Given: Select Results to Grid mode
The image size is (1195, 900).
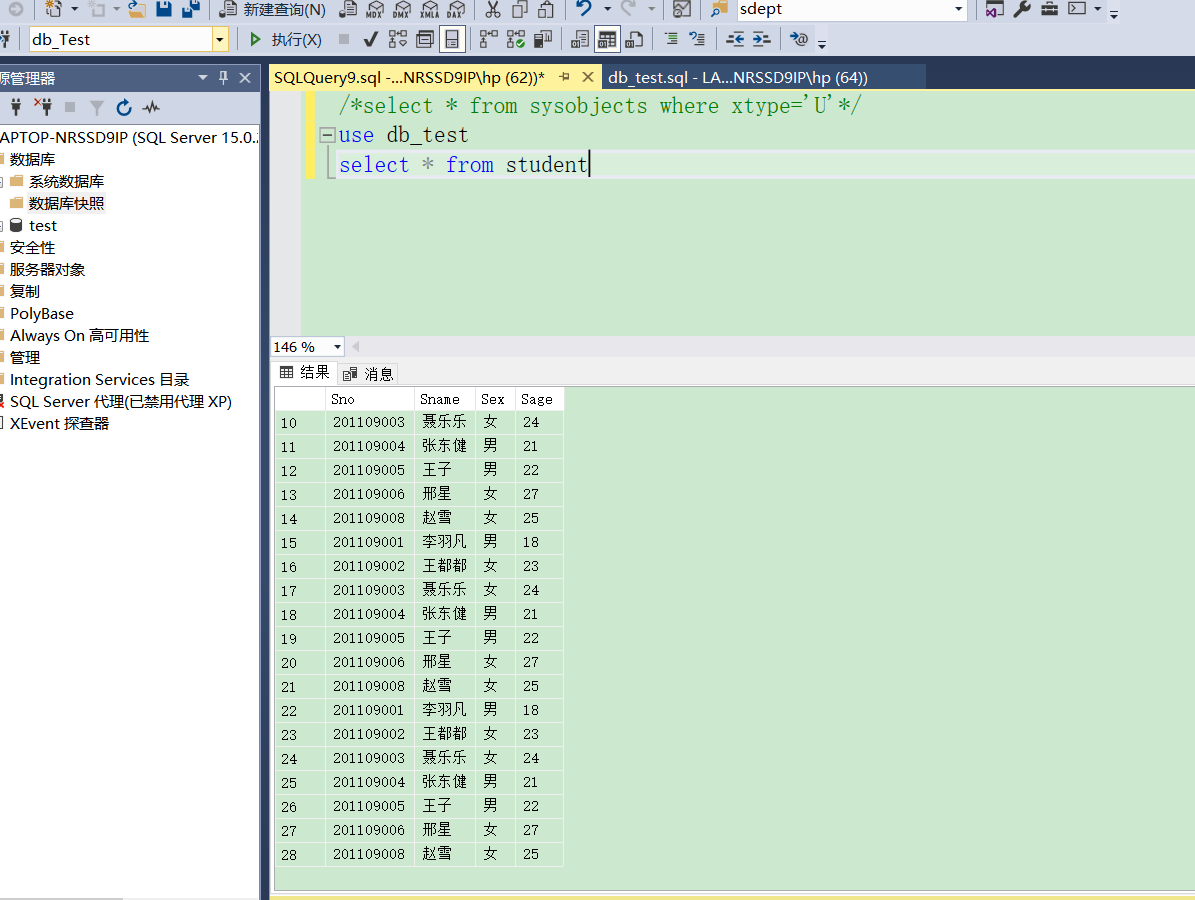Looking at the screenshot, I should click(607, 40).
